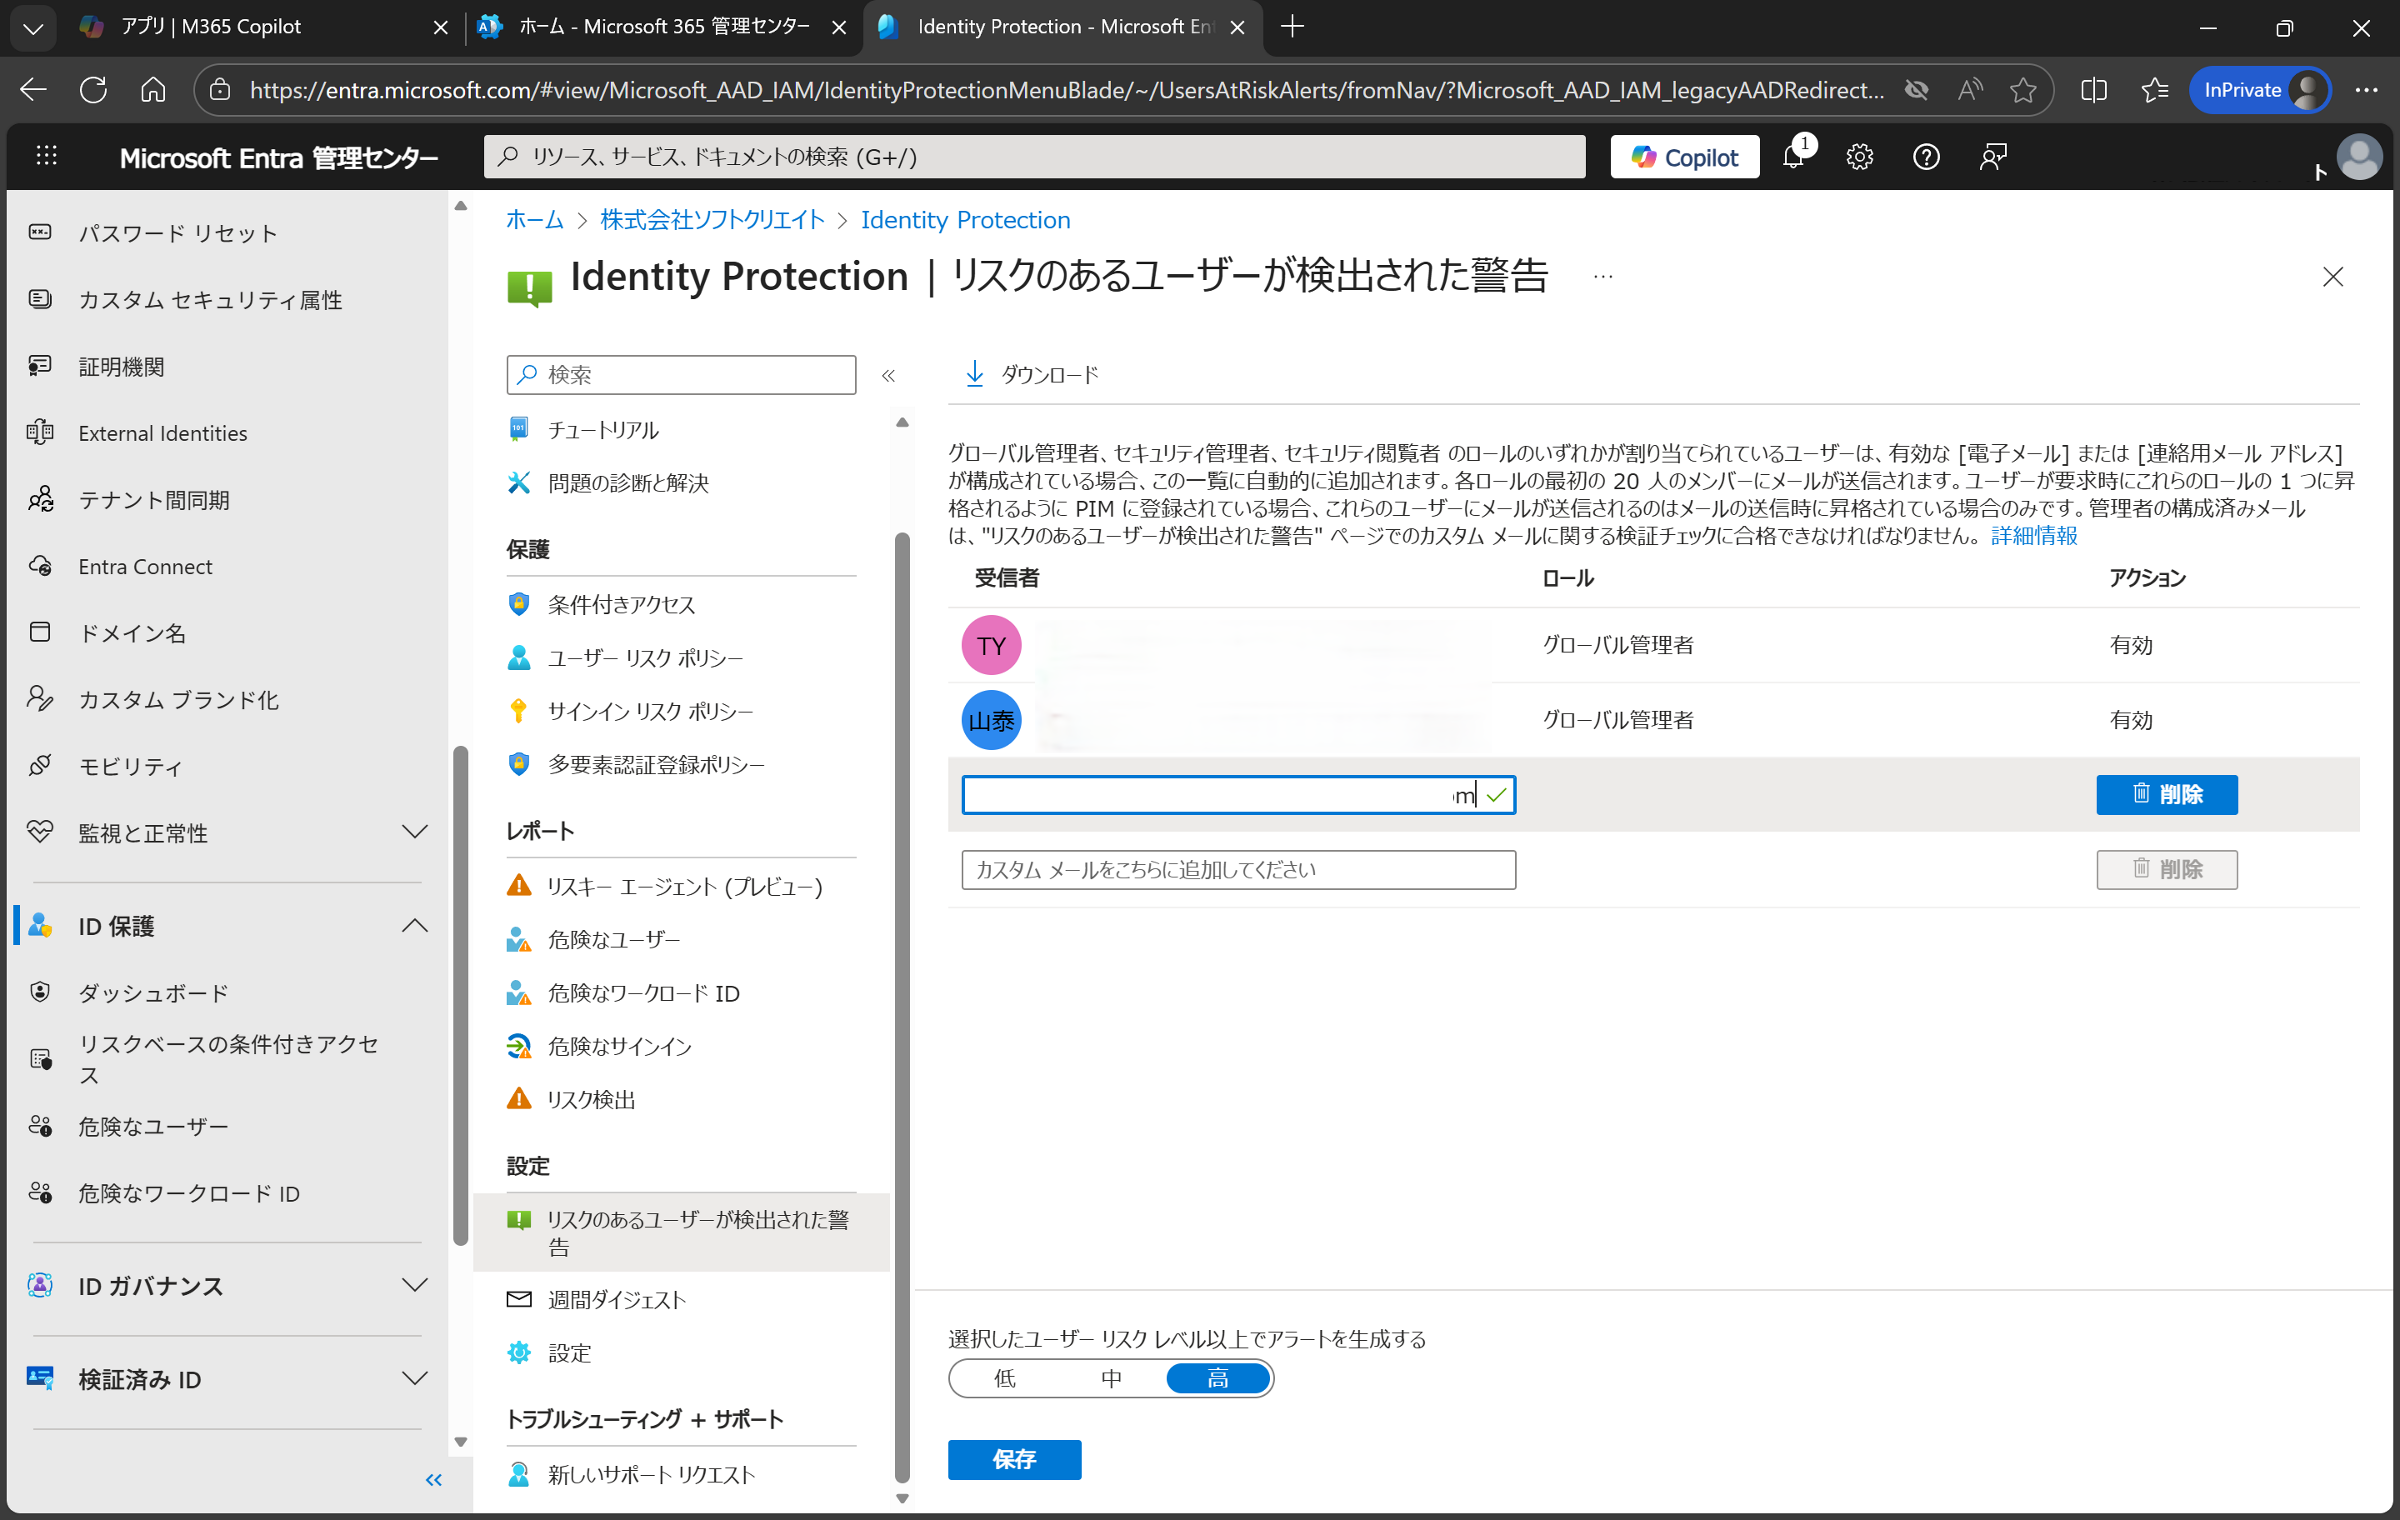Open 危険なユーザー report

pyautogui.click(x=612, y=939)
